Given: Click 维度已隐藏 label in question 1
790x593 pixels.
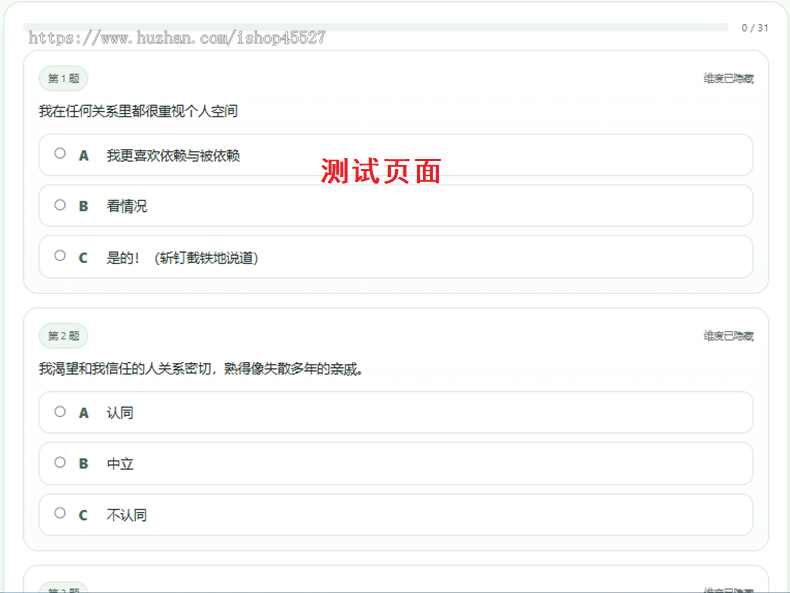Looking at the screenshot, I should tap(729, 79).
